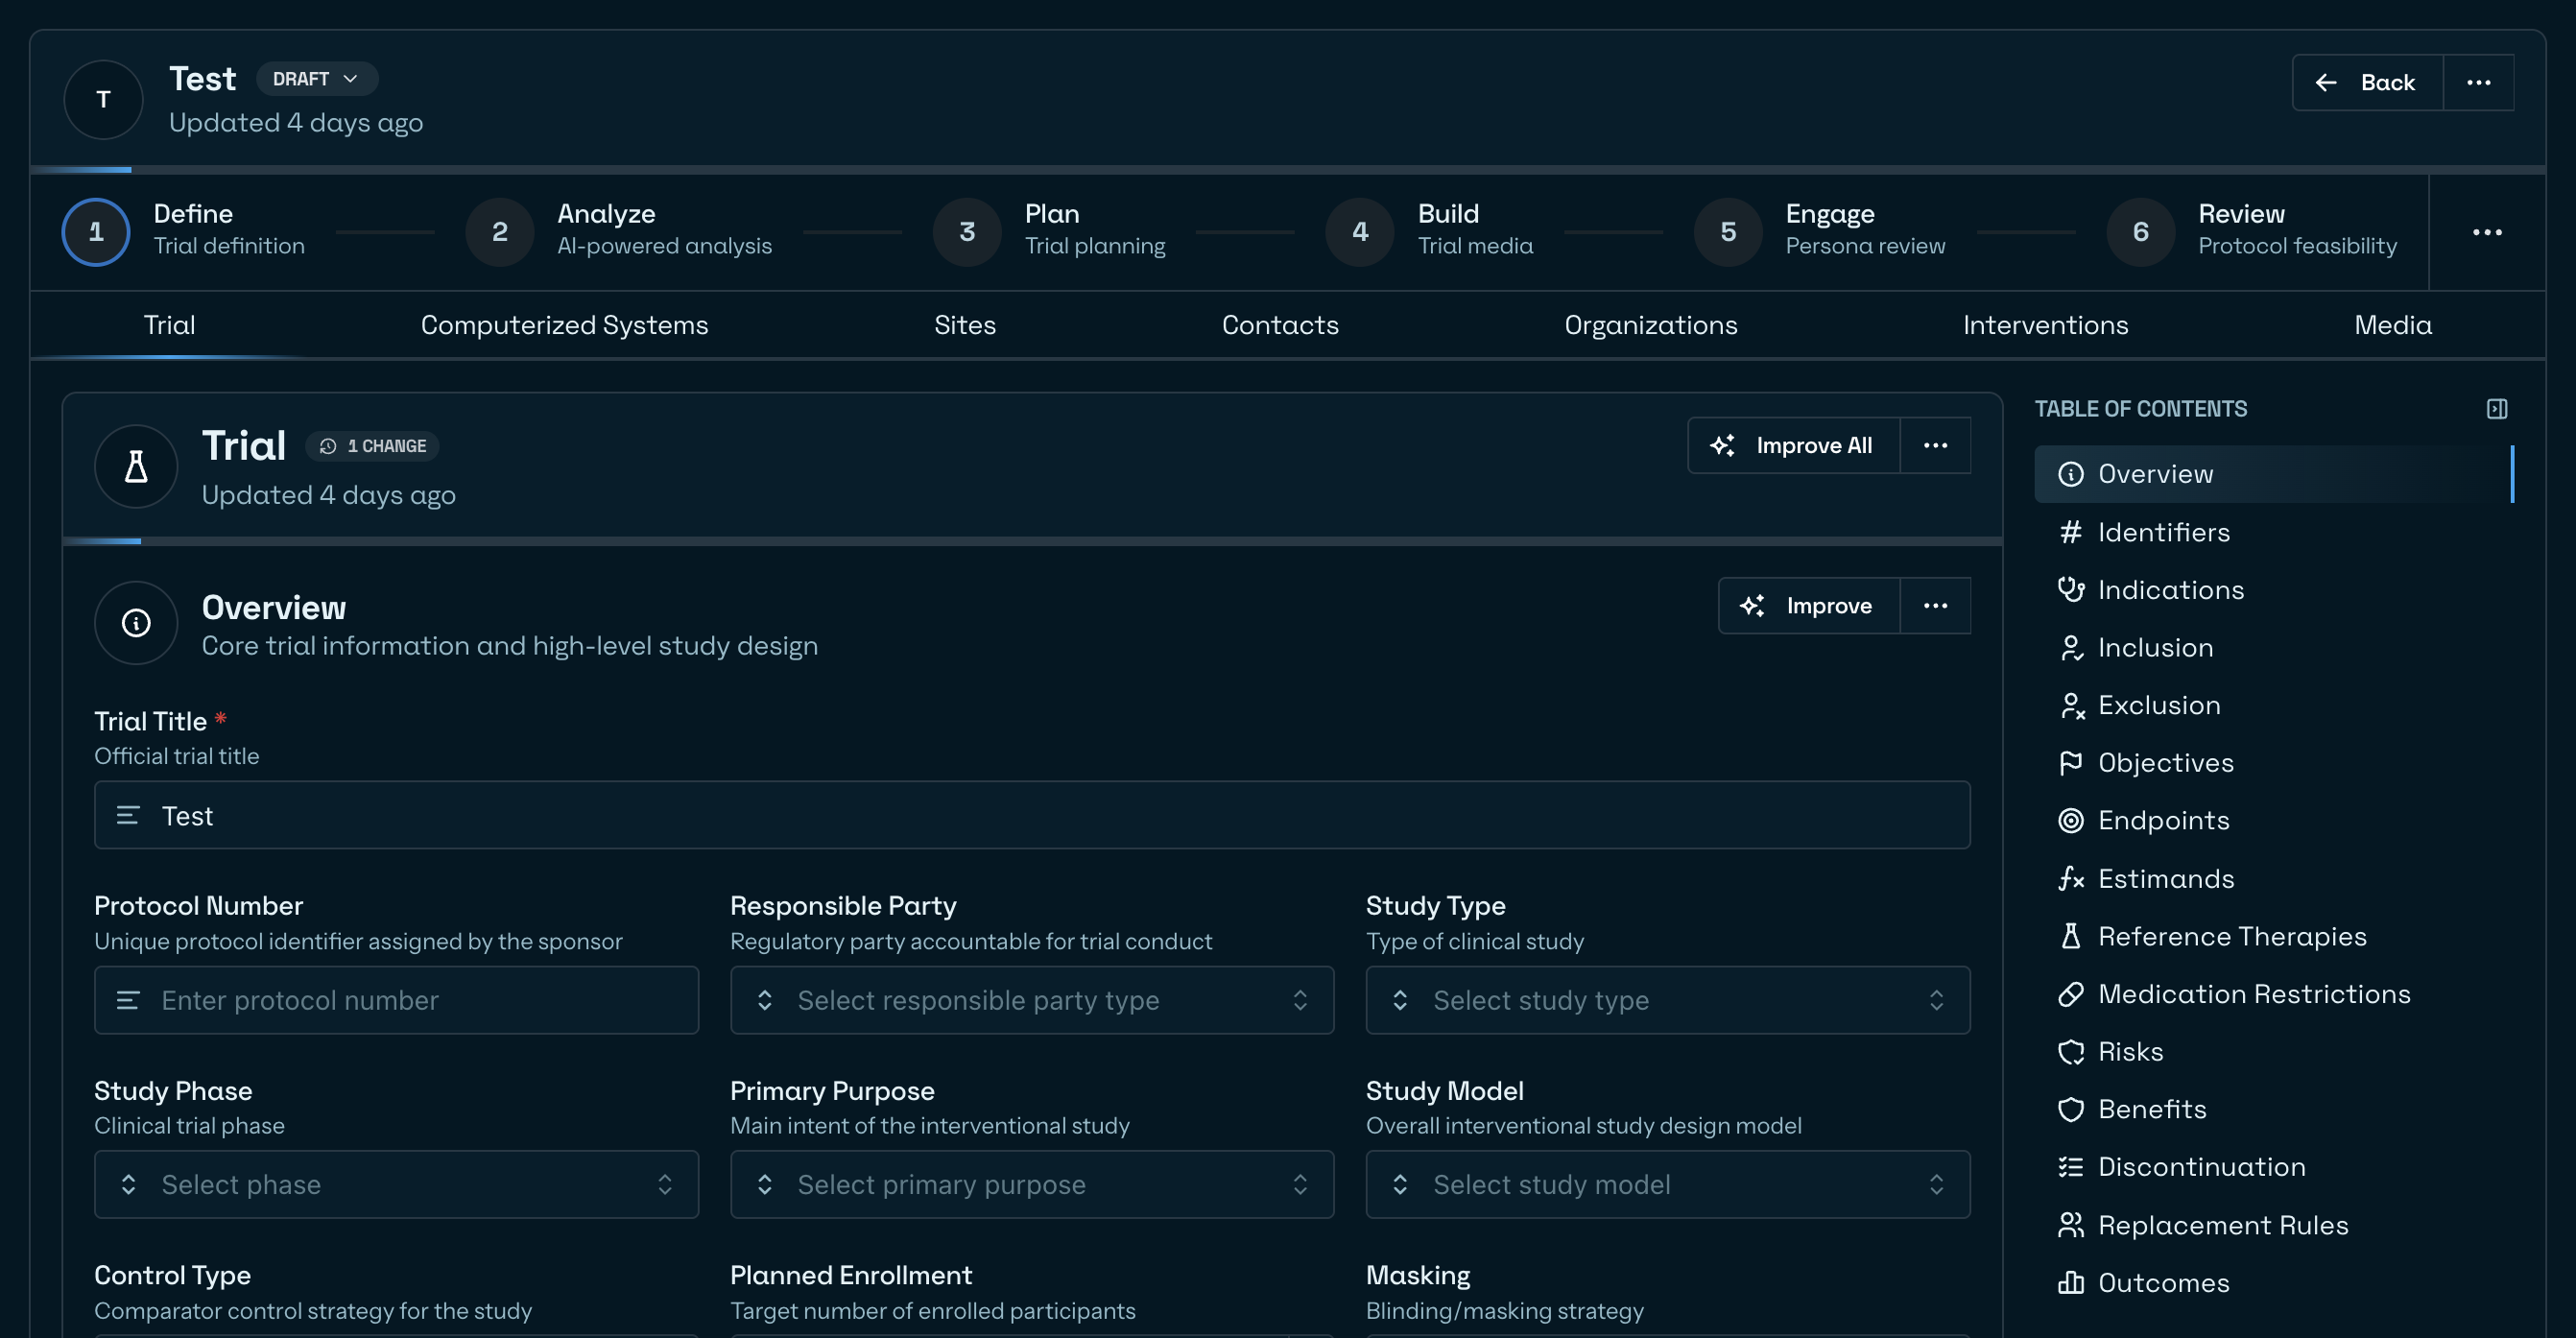
Task: Click the Outcomes chart icon
Action: 2070,1283
